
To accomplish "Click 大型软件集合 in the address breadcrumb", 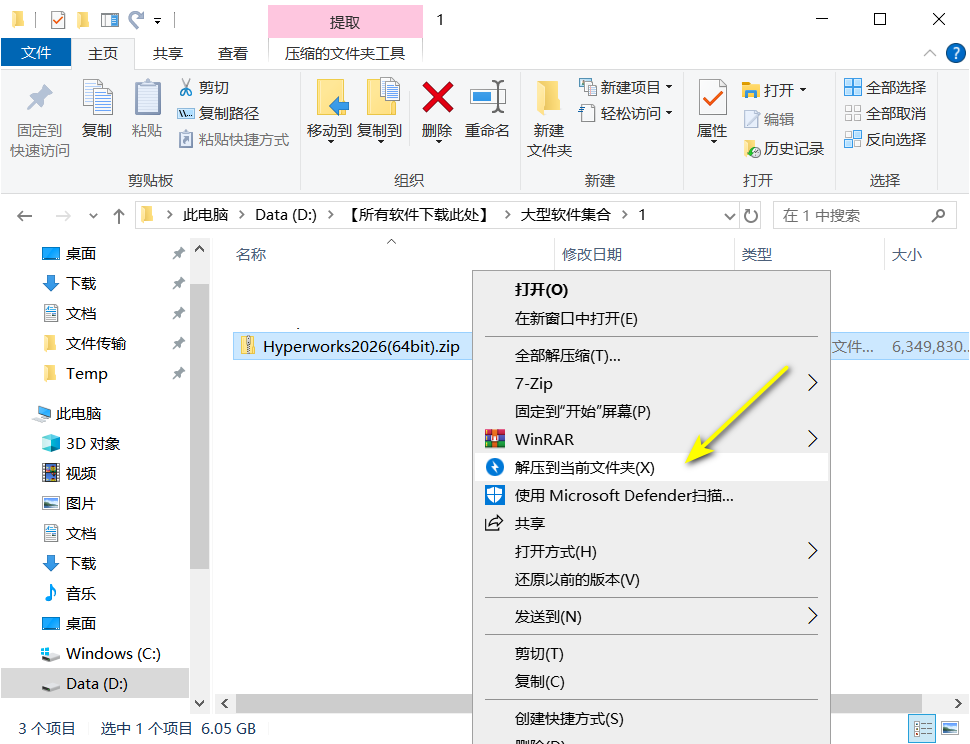I will click(x=565, y=215).
